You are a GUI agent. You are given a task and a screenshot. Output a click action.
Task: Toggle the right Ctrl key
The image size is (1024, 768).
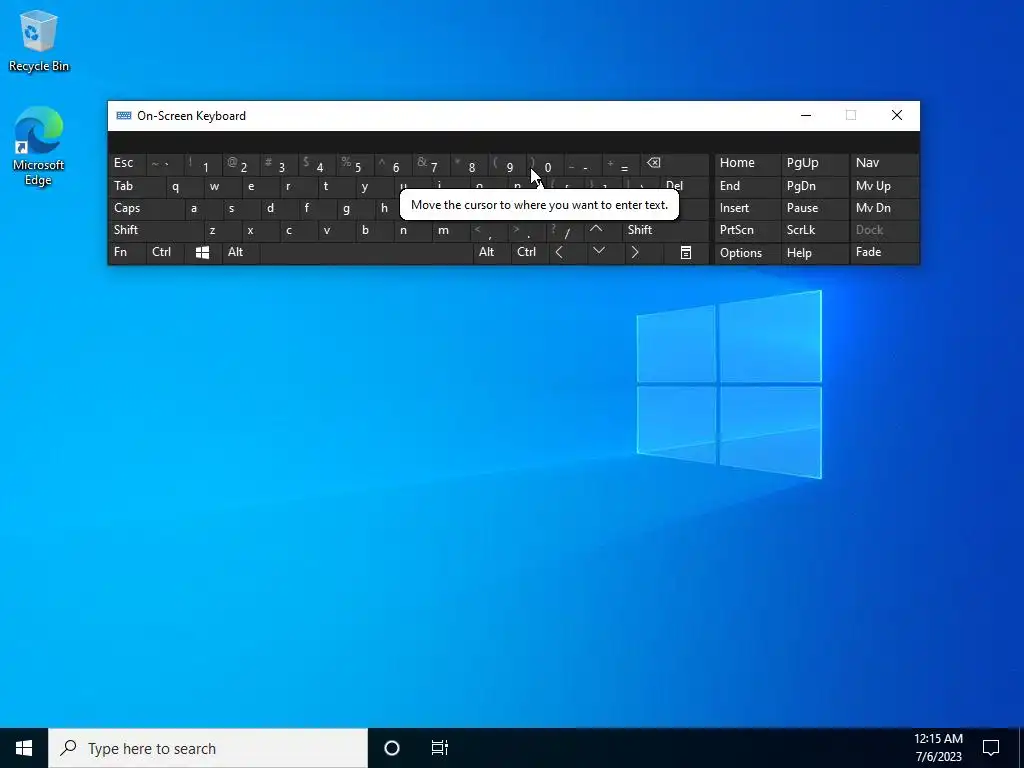click(x=530, y=252)
